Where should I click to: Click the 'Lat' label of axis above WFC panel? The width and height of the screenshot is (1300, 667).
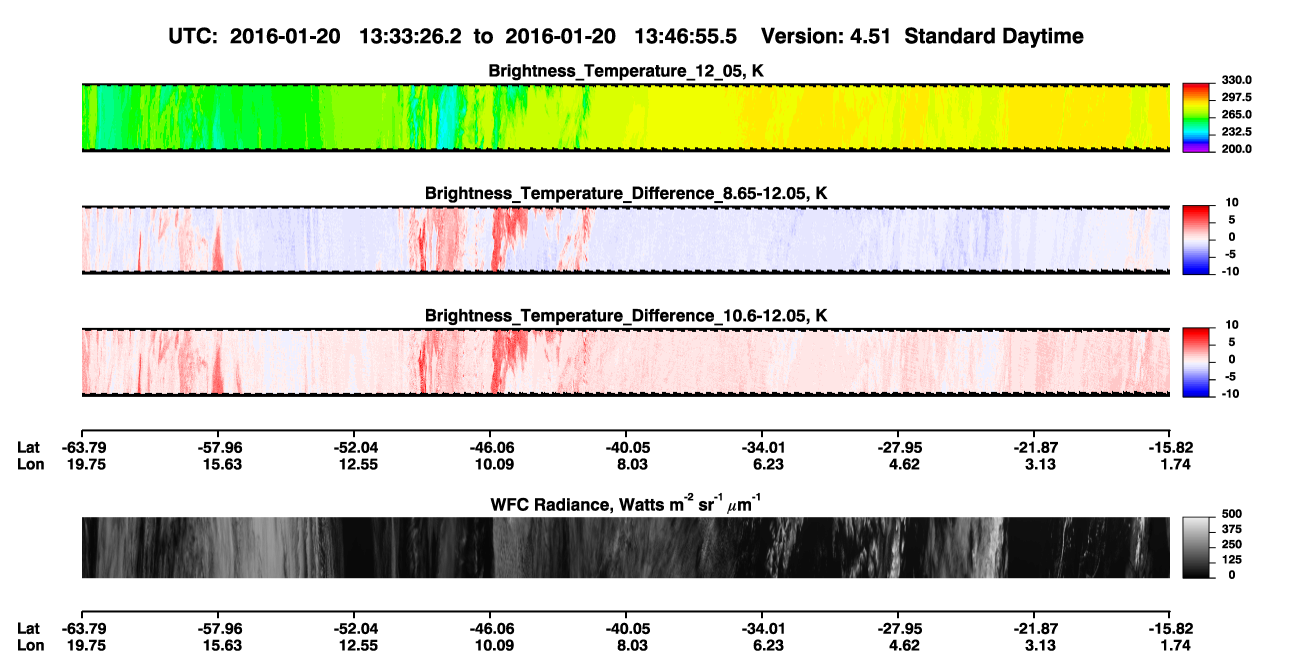pos(28,447)
